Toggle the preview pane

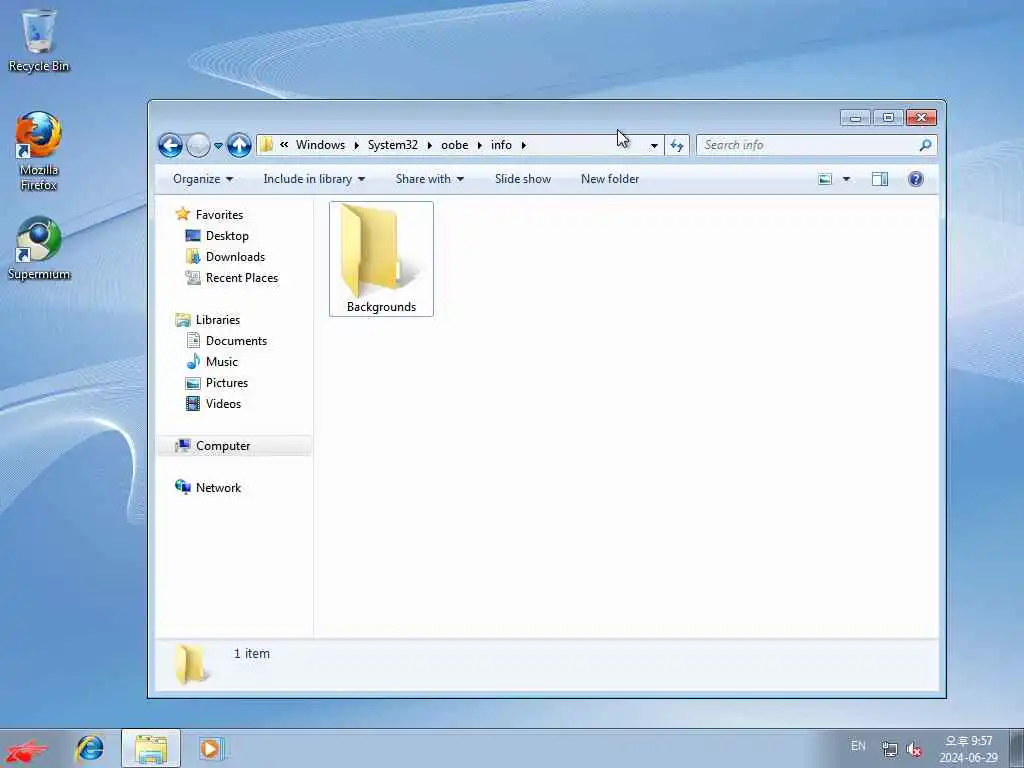(x=880, y=179)
